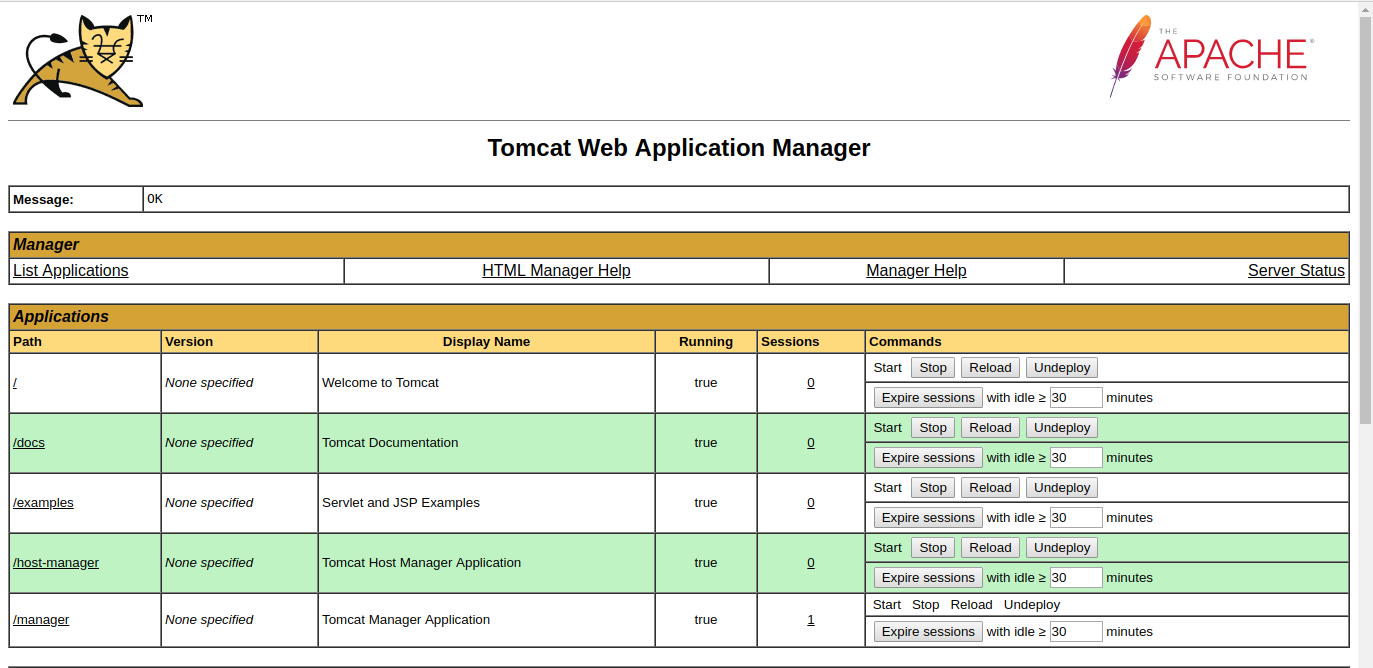Click idle minutes field for /docs
Viewport: 1373px width, 668px height.
tap(1076, 458)
